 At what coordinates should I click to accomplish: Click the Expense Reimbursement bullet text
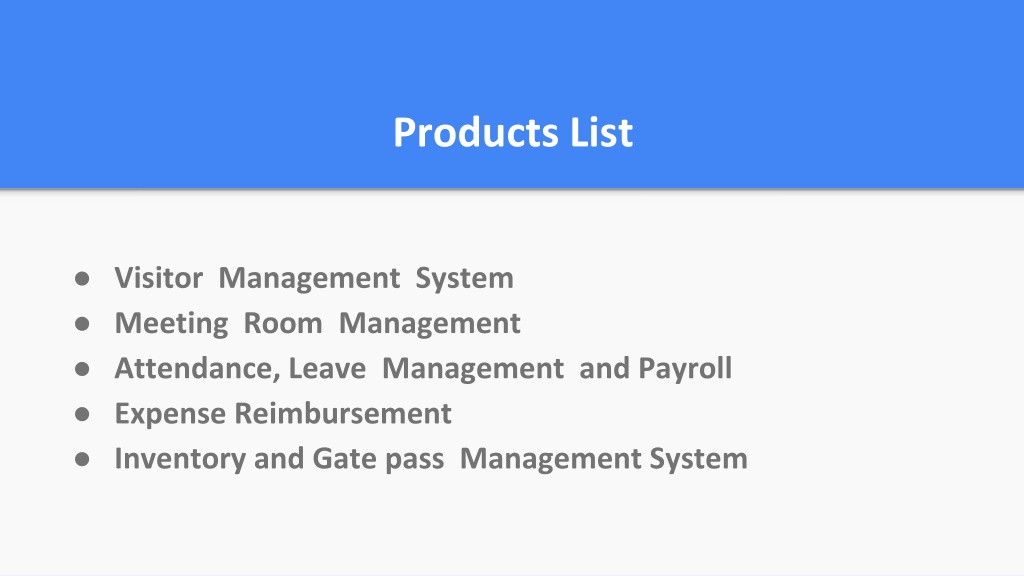pyautogui.click(x=283, y=414)
